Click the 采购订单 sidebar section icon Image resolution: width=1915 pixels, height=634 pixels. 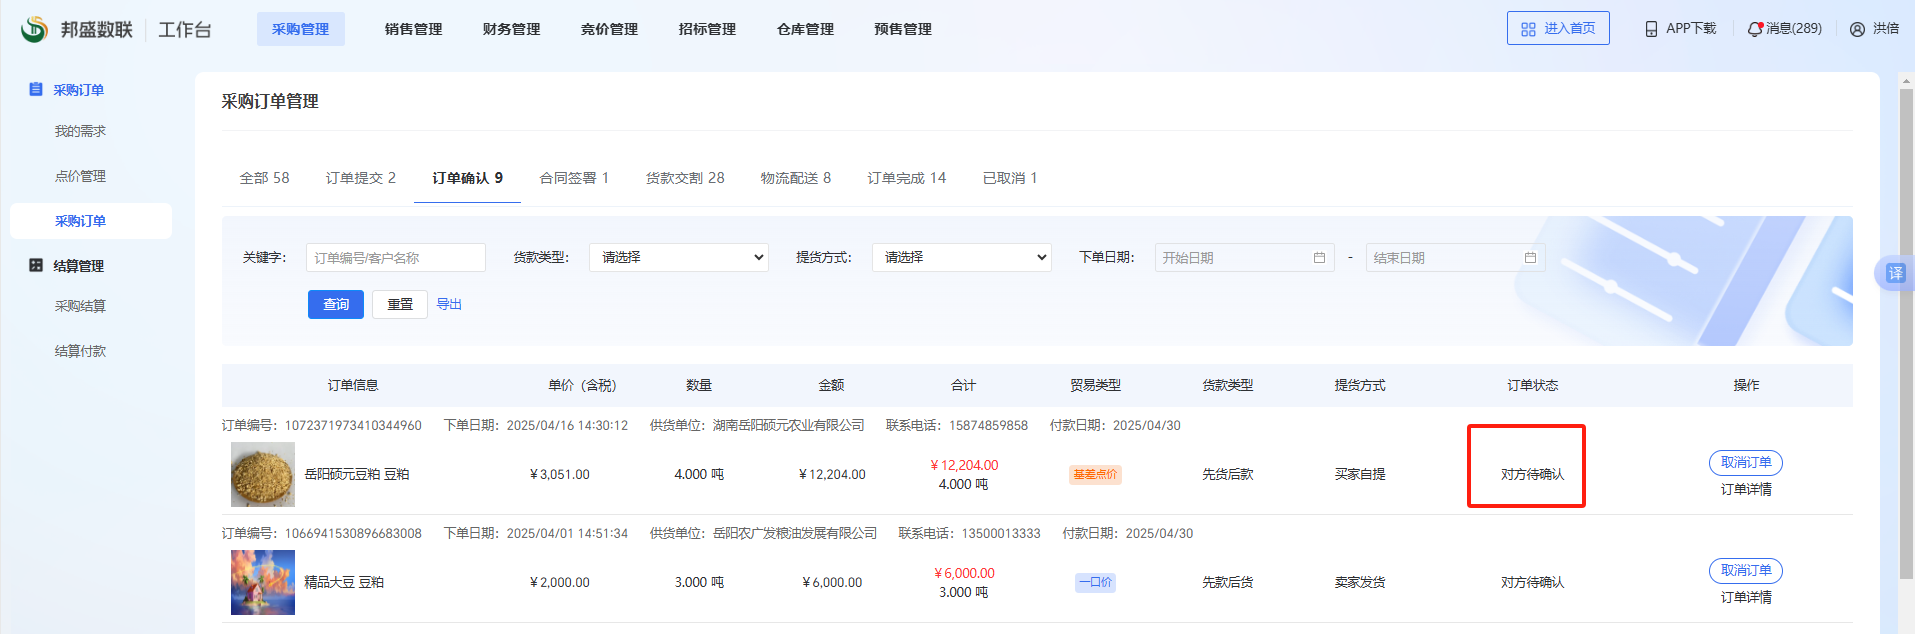coord(36,89)
